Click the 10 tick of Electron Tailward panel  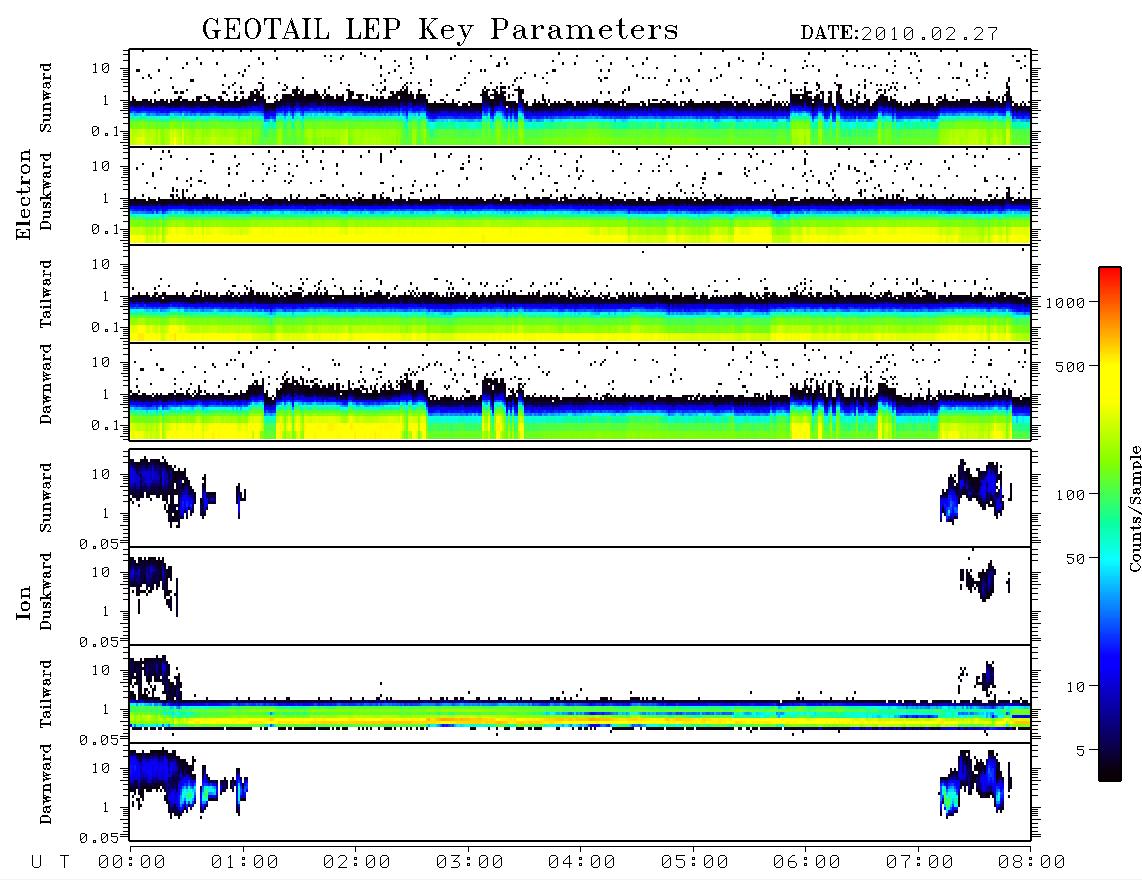pos(101,264)
